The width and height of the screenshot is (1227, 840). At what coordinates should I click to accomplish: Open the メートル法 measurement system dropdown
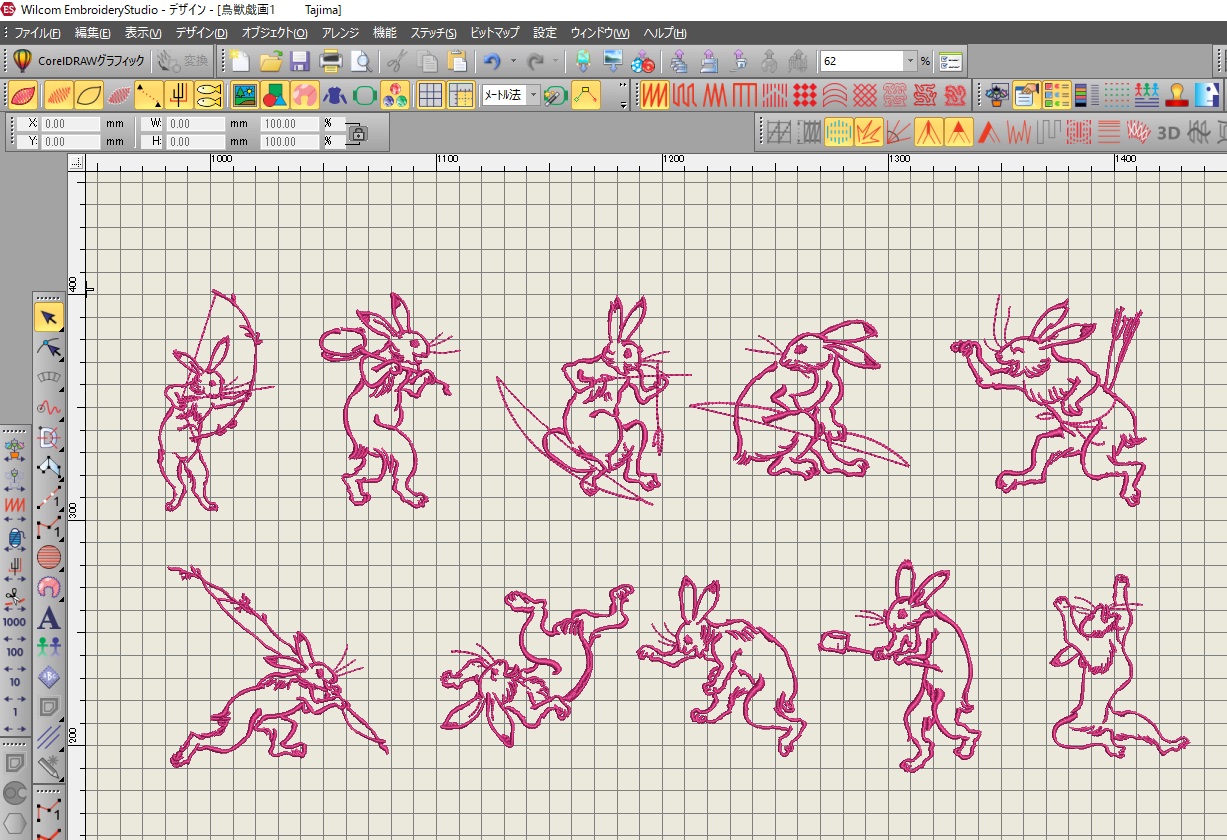(533, 95)
